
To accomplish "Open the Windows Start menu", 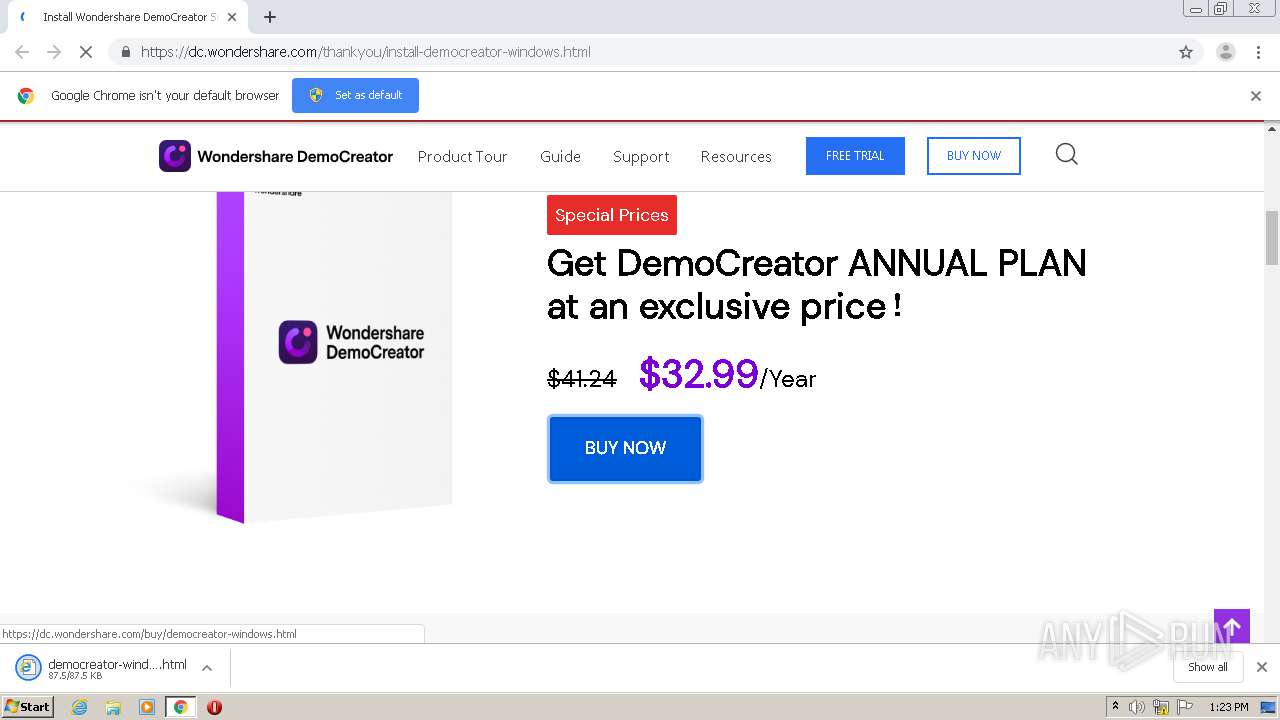I will point(27,707).
